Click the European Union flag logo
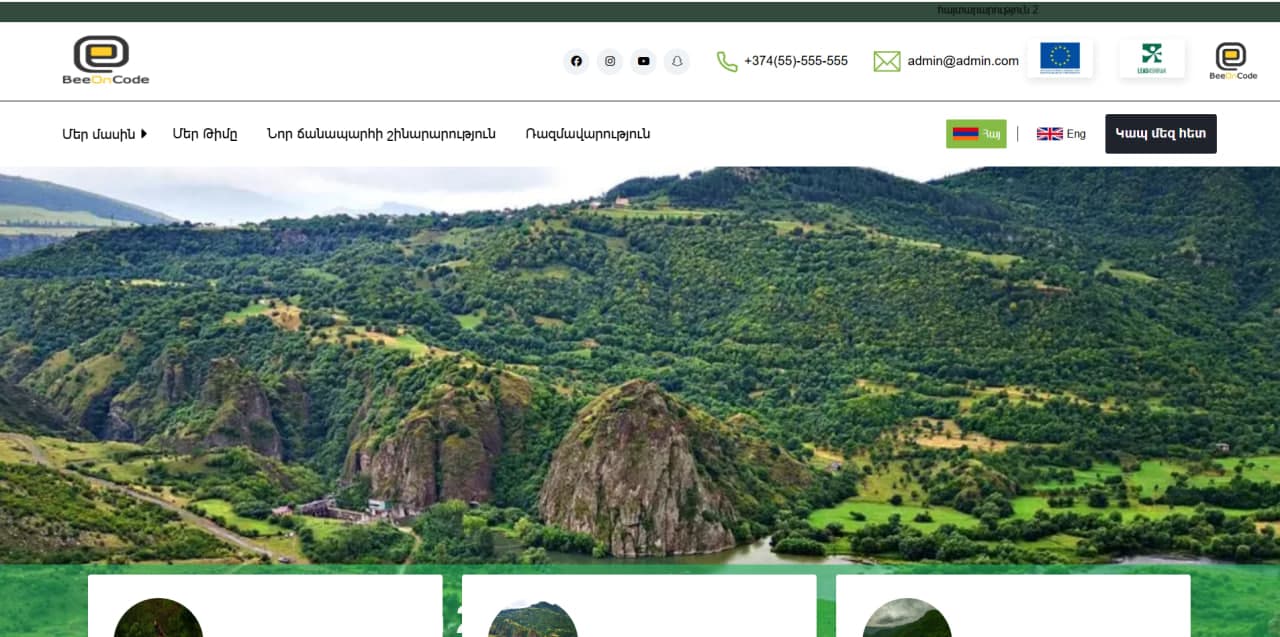Screen dimensions: 1280x637 (1060, 58)
